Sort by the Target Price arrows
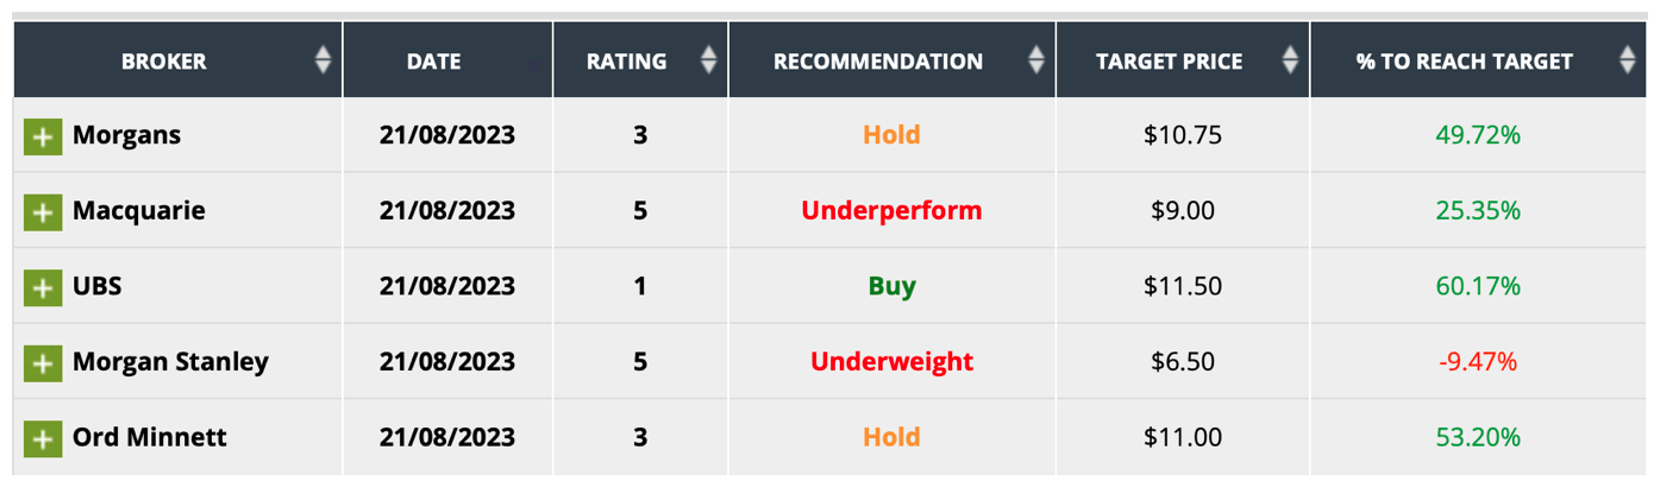The width and height of the screenshot is (1660, 494). pyautogui.click(x=1290, y=60)
